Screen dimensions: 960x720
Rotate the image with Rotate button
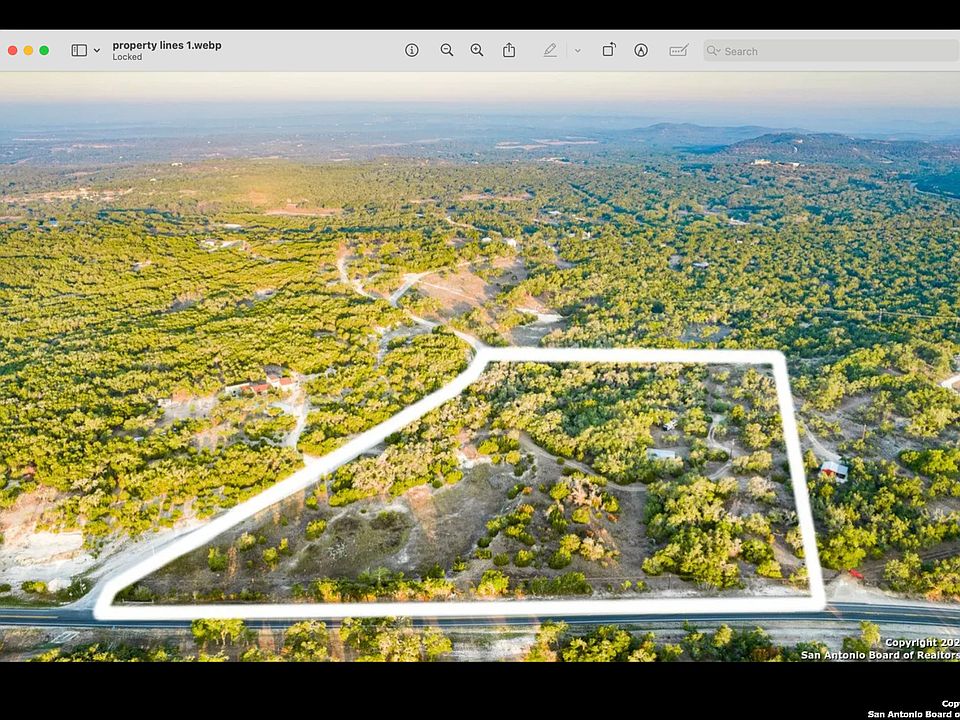click(x=609, y=50)
